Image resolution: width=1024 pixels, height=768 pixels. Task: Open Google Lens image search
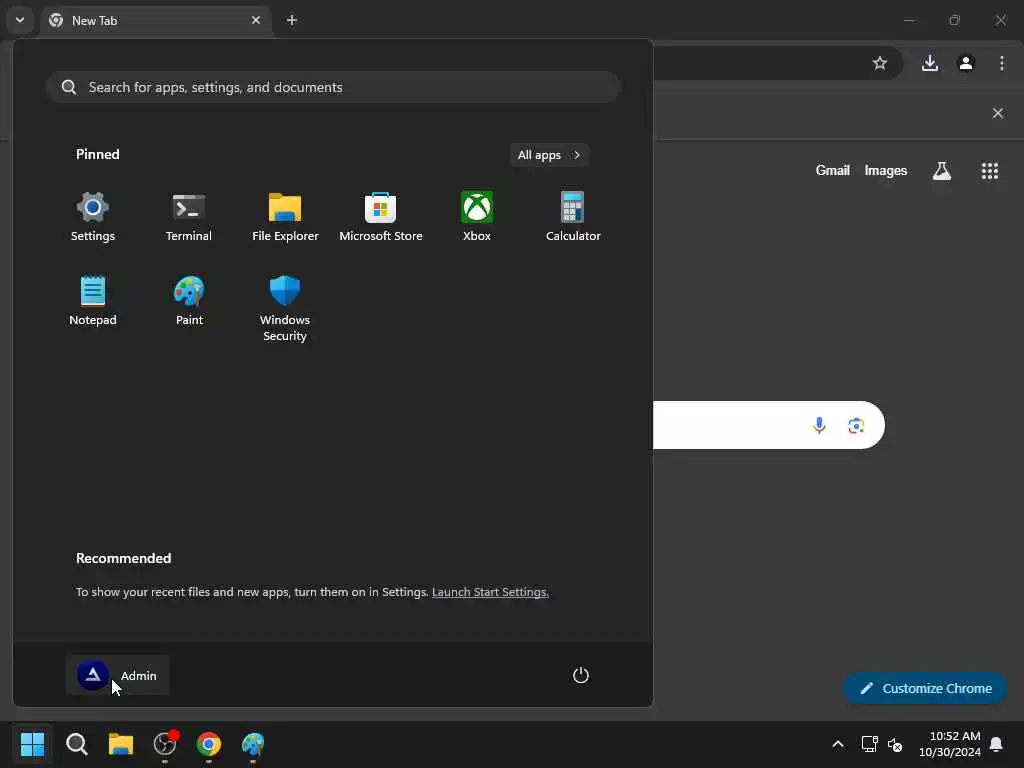[856, 426]
